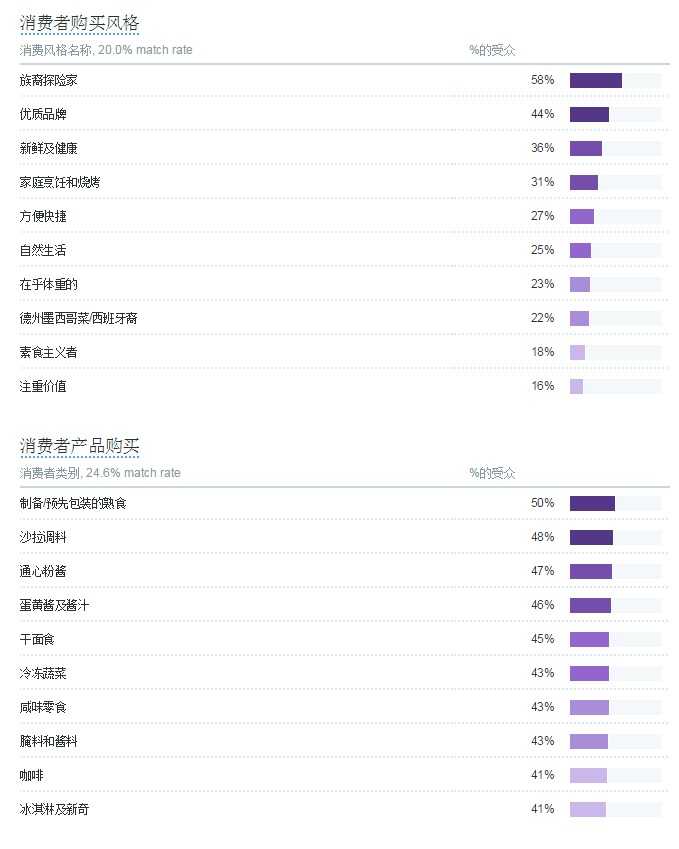679x849 pixels.
Task: Click the 蛋黄酱及酱汁 row label
Action: [54, 605]
